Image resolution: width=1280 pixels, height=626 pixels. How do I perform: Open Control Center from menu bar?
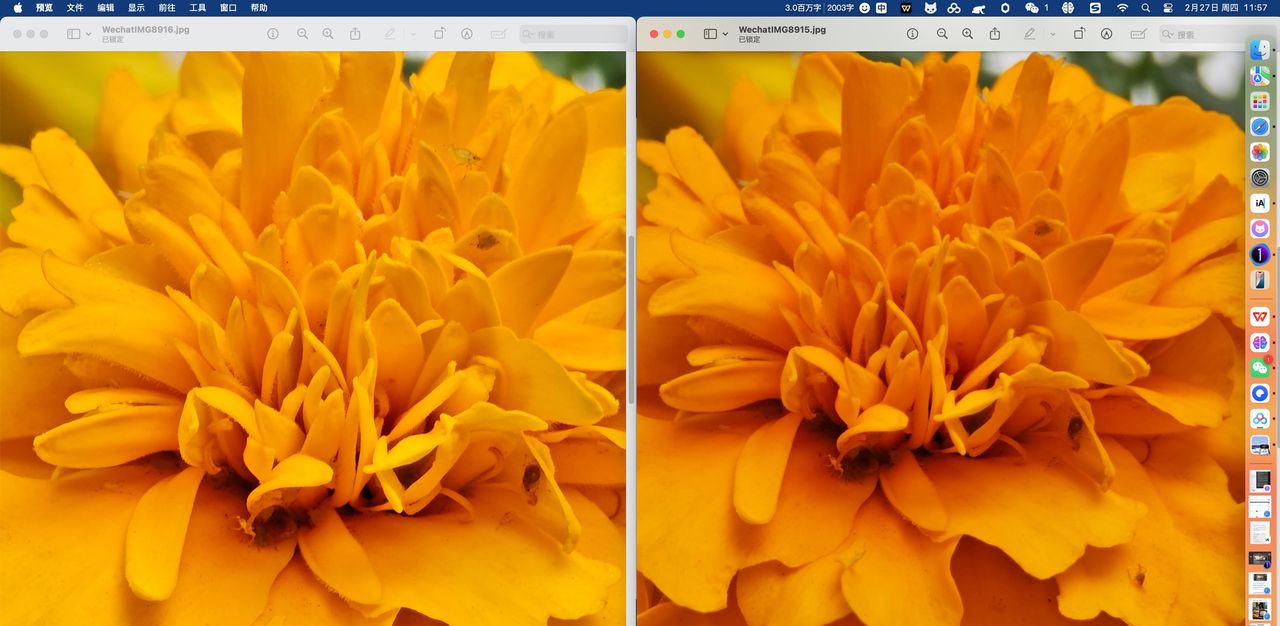click(1168, 7)
